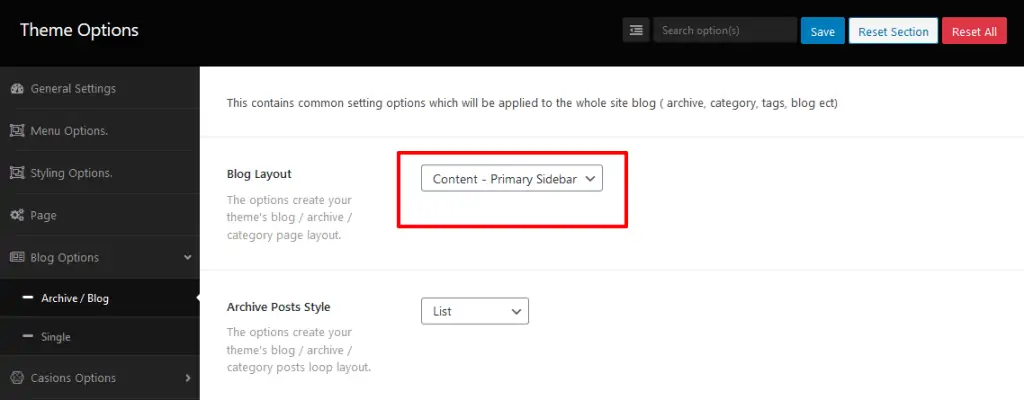Open Styling Options section
1024x400 pixels.
pos(99,173)
